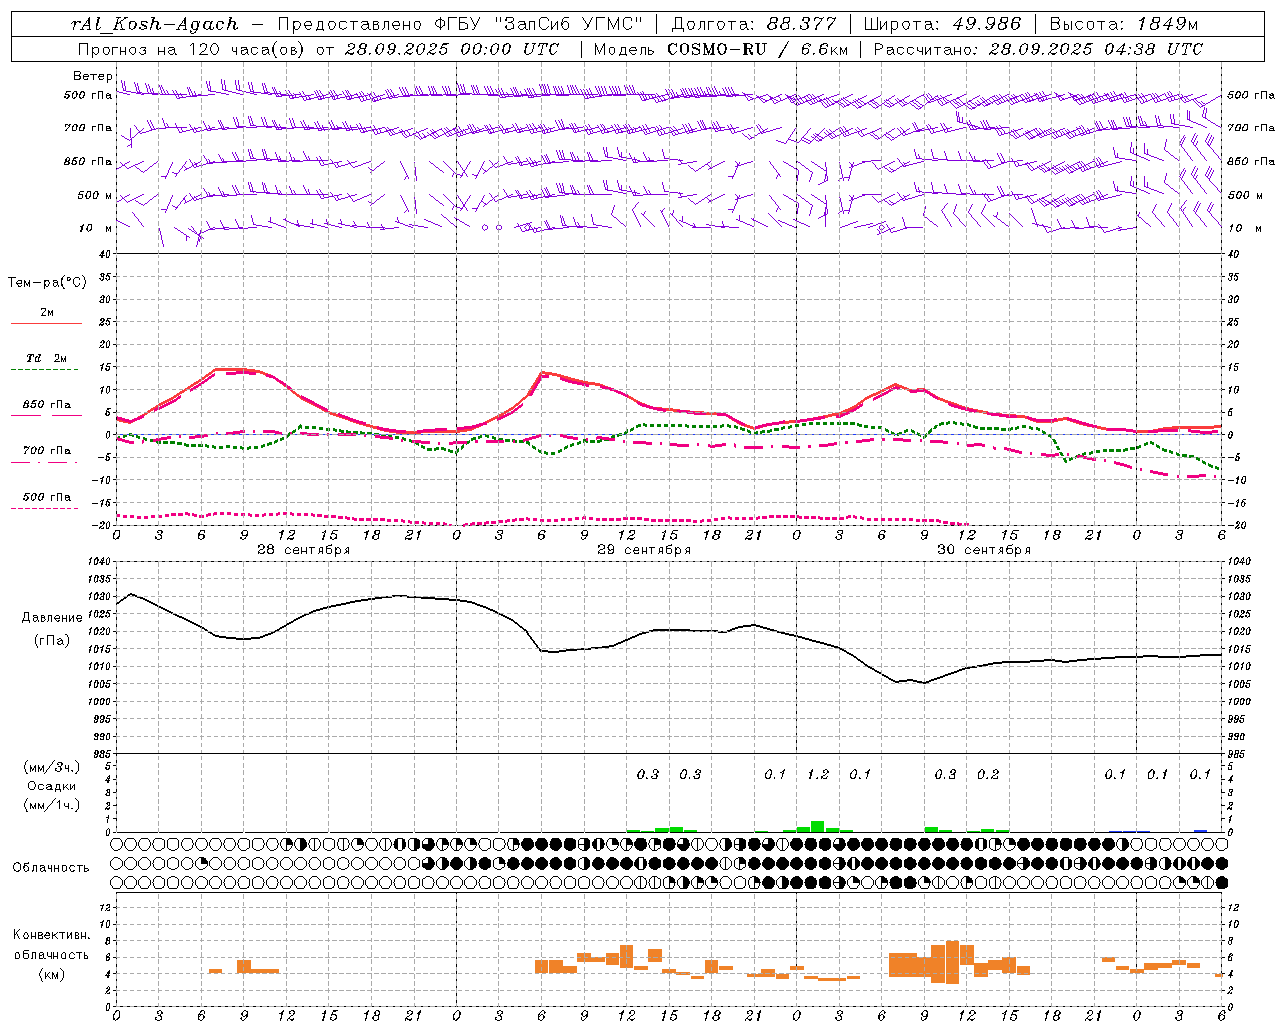Click the precipitation value 1.2
The image size is (1280, 1024).
(818, 774)
